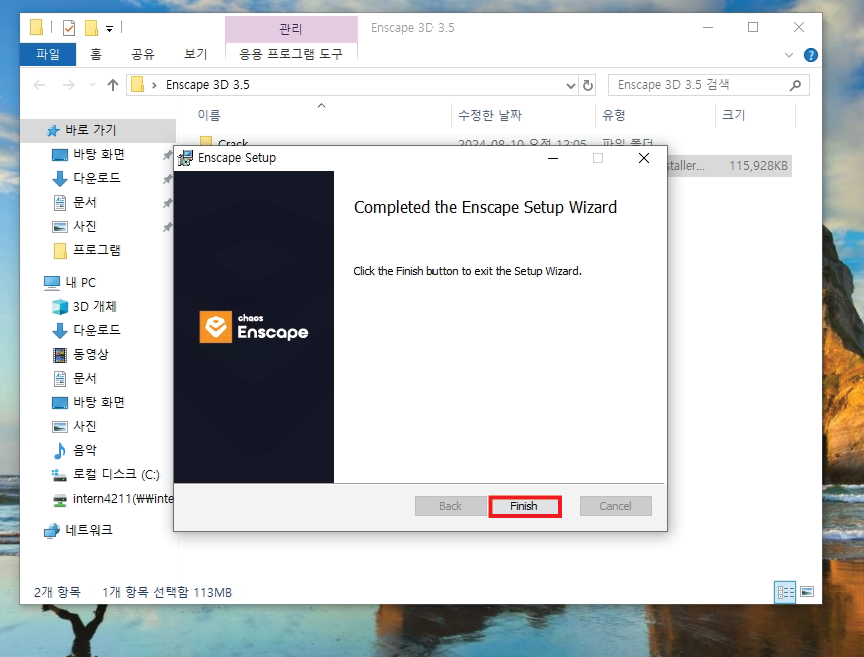Open 사진 under 내 PC

[x=84, y=426]
